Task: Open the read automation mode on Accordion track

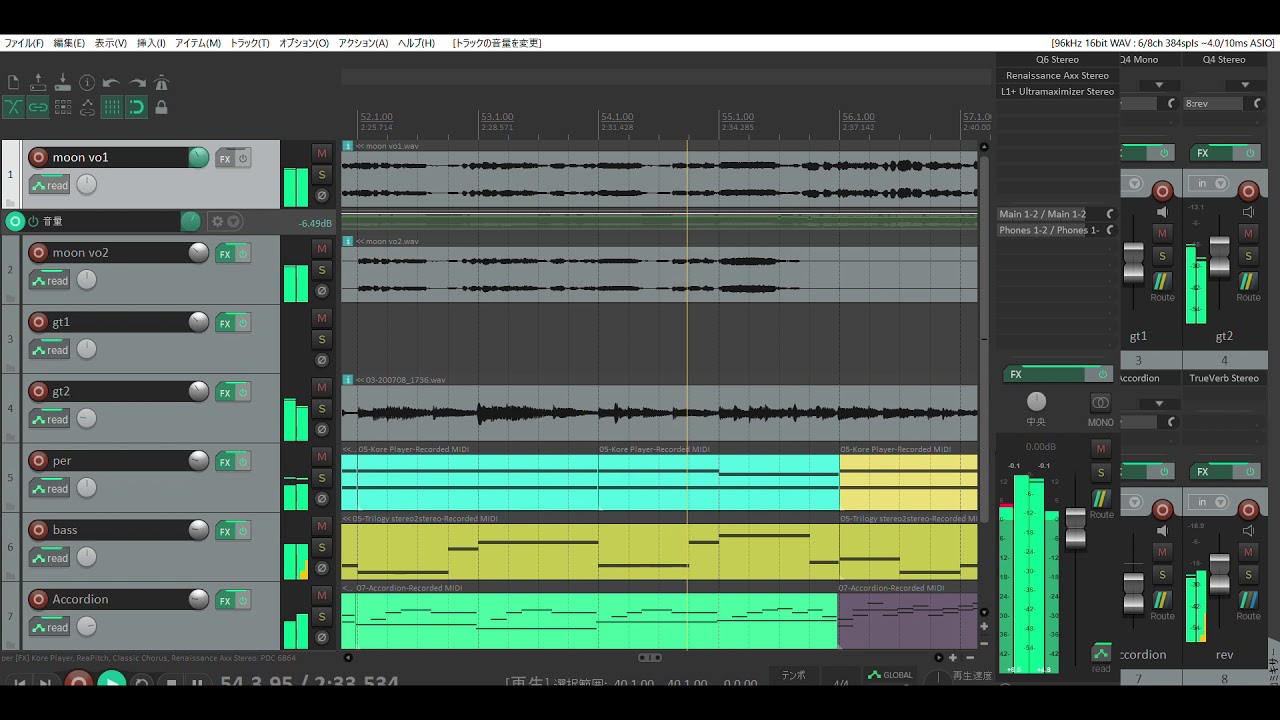Action: [50, 627]
